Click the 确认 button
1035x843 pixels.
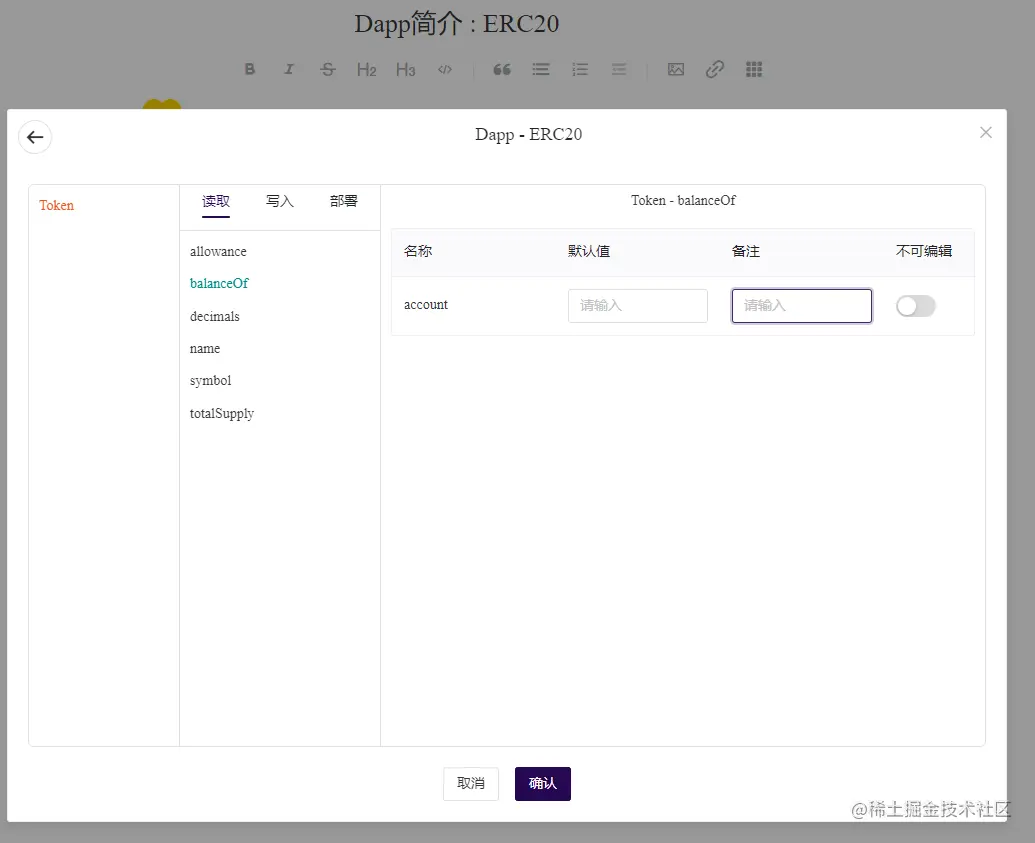(543, 784)
